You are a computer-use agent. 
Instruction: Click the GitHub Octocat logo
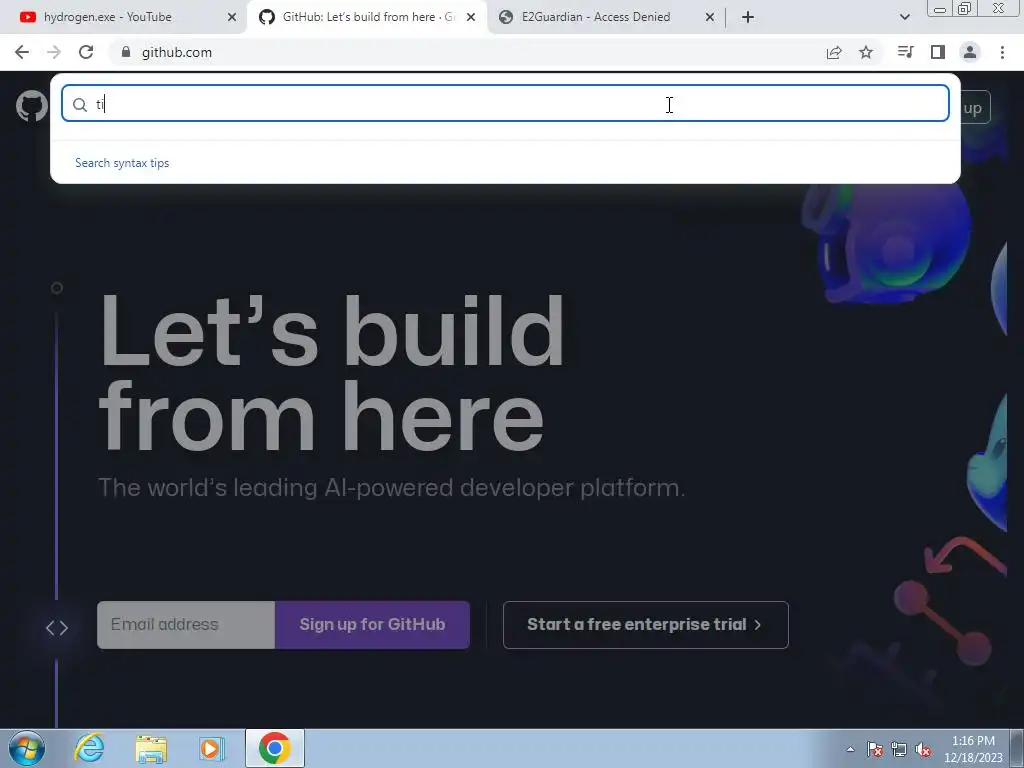pos(31,106)
